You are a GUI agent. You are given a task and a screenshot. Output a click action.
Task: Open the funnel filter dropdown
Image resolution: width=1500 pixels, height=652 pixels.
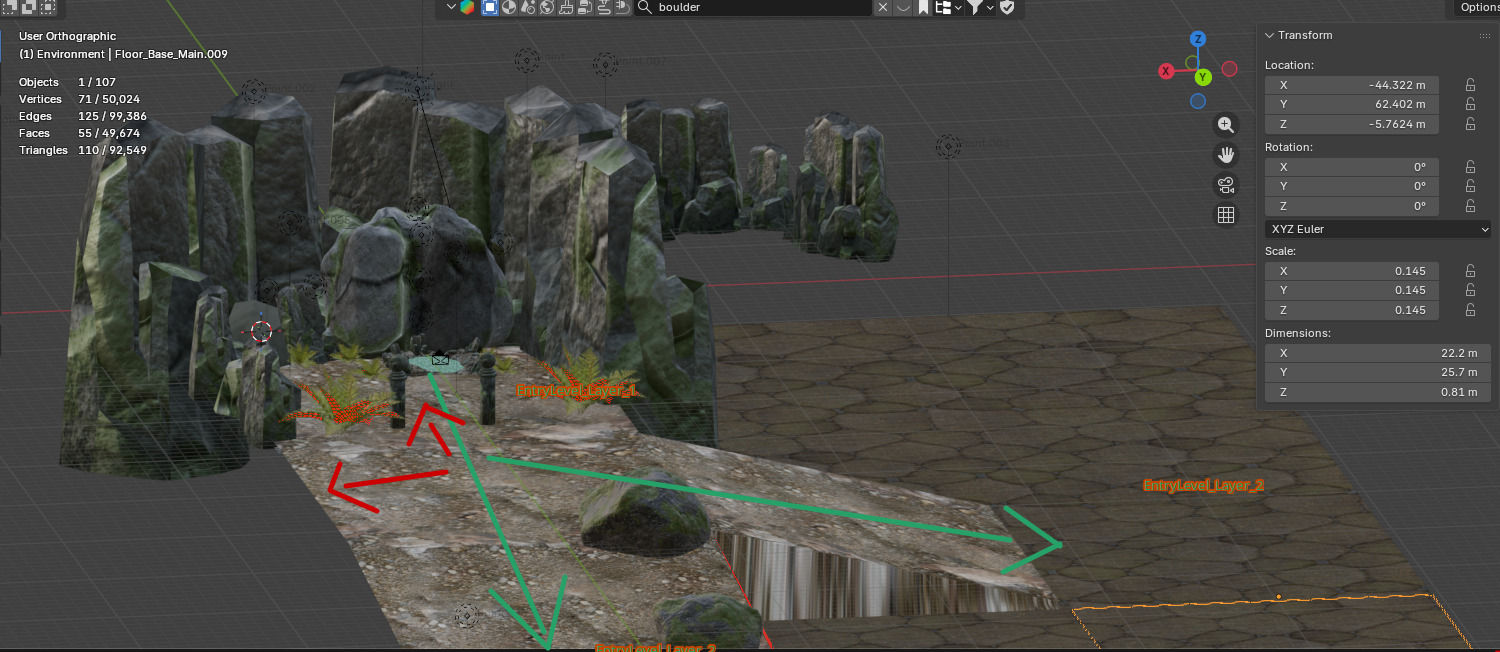979,7
